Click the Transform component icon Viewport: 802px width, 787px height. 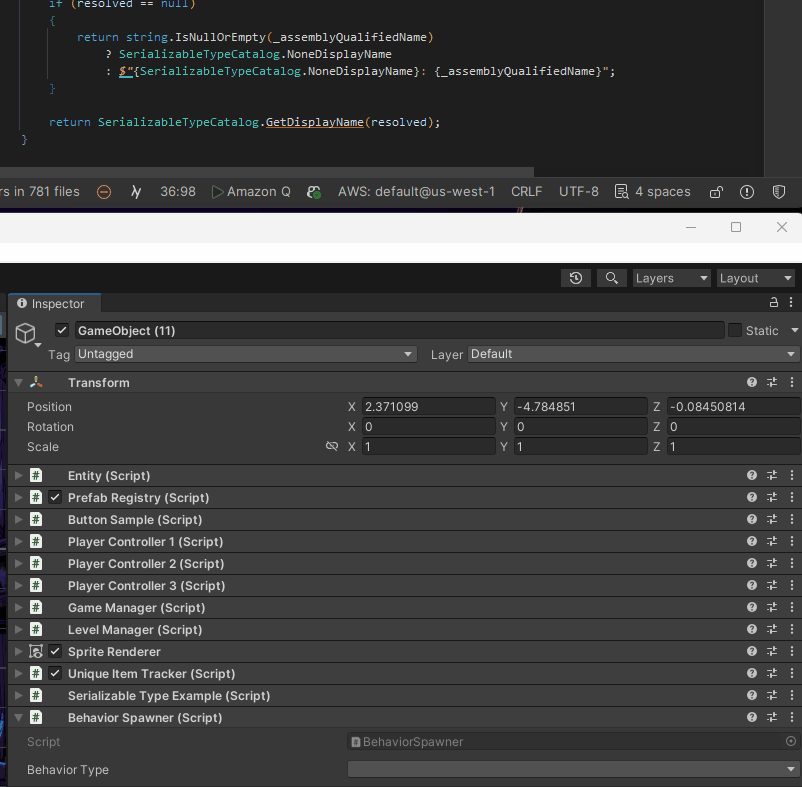pyautogui.click(x=36, y=381)
